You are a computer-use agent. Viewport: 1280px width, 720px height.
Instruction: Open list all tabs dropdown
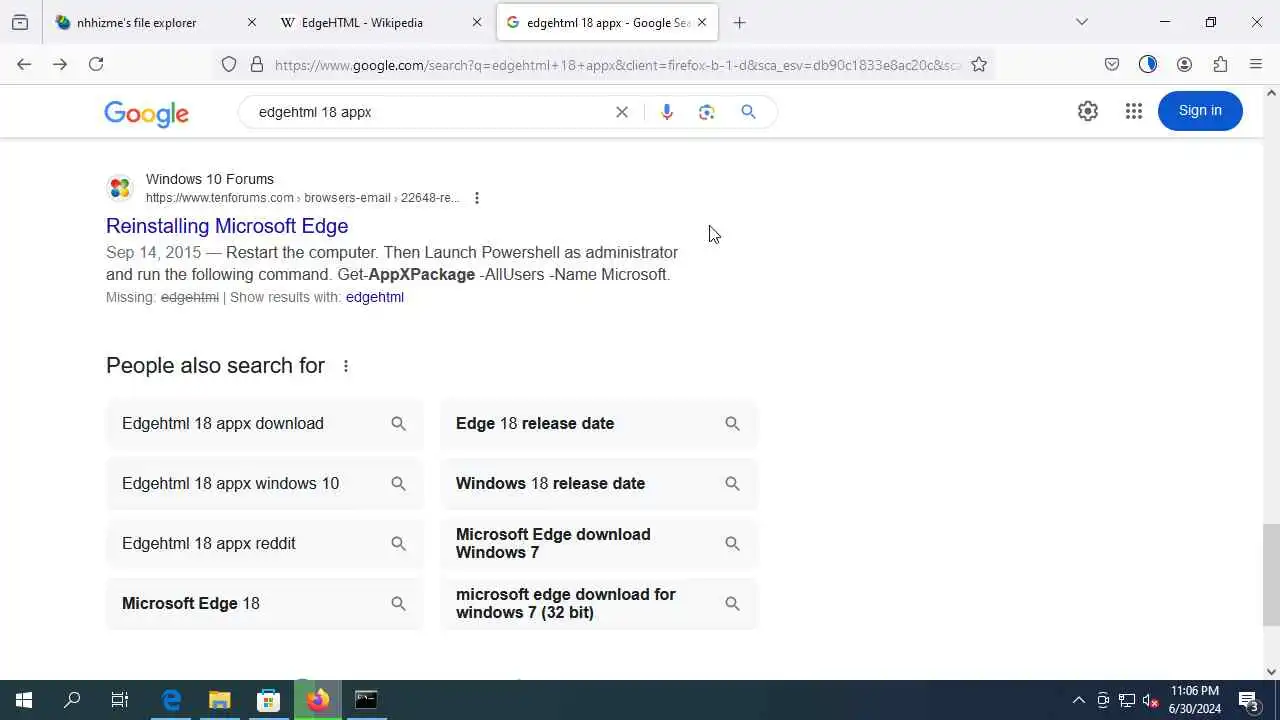pos(1082,22)
